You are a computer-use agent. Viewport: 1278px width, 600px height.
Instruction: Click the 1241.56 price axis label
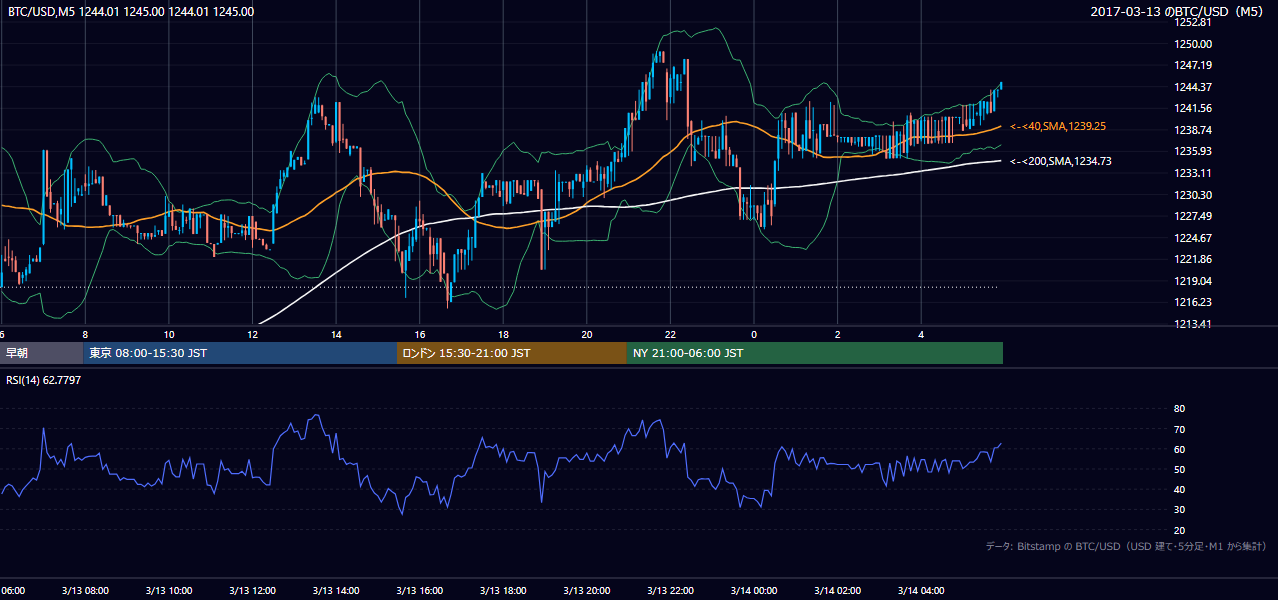tap(1193, 108)
